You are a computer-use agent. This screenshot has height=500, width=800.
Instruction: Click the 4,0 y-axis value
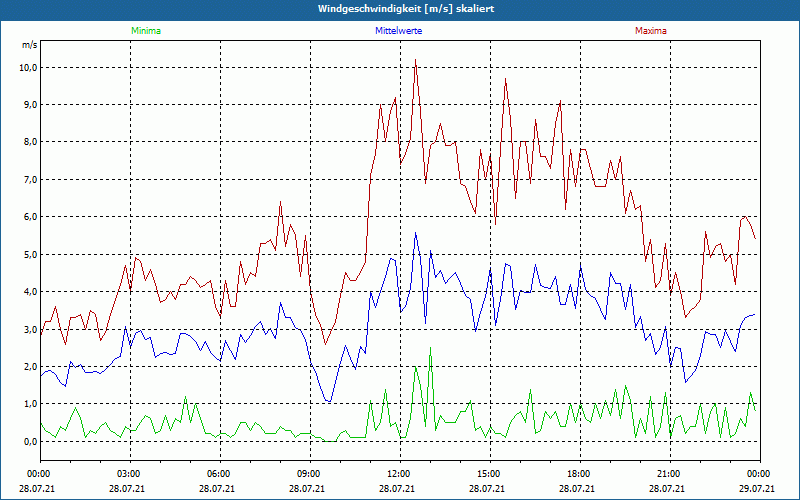point(30,292)
